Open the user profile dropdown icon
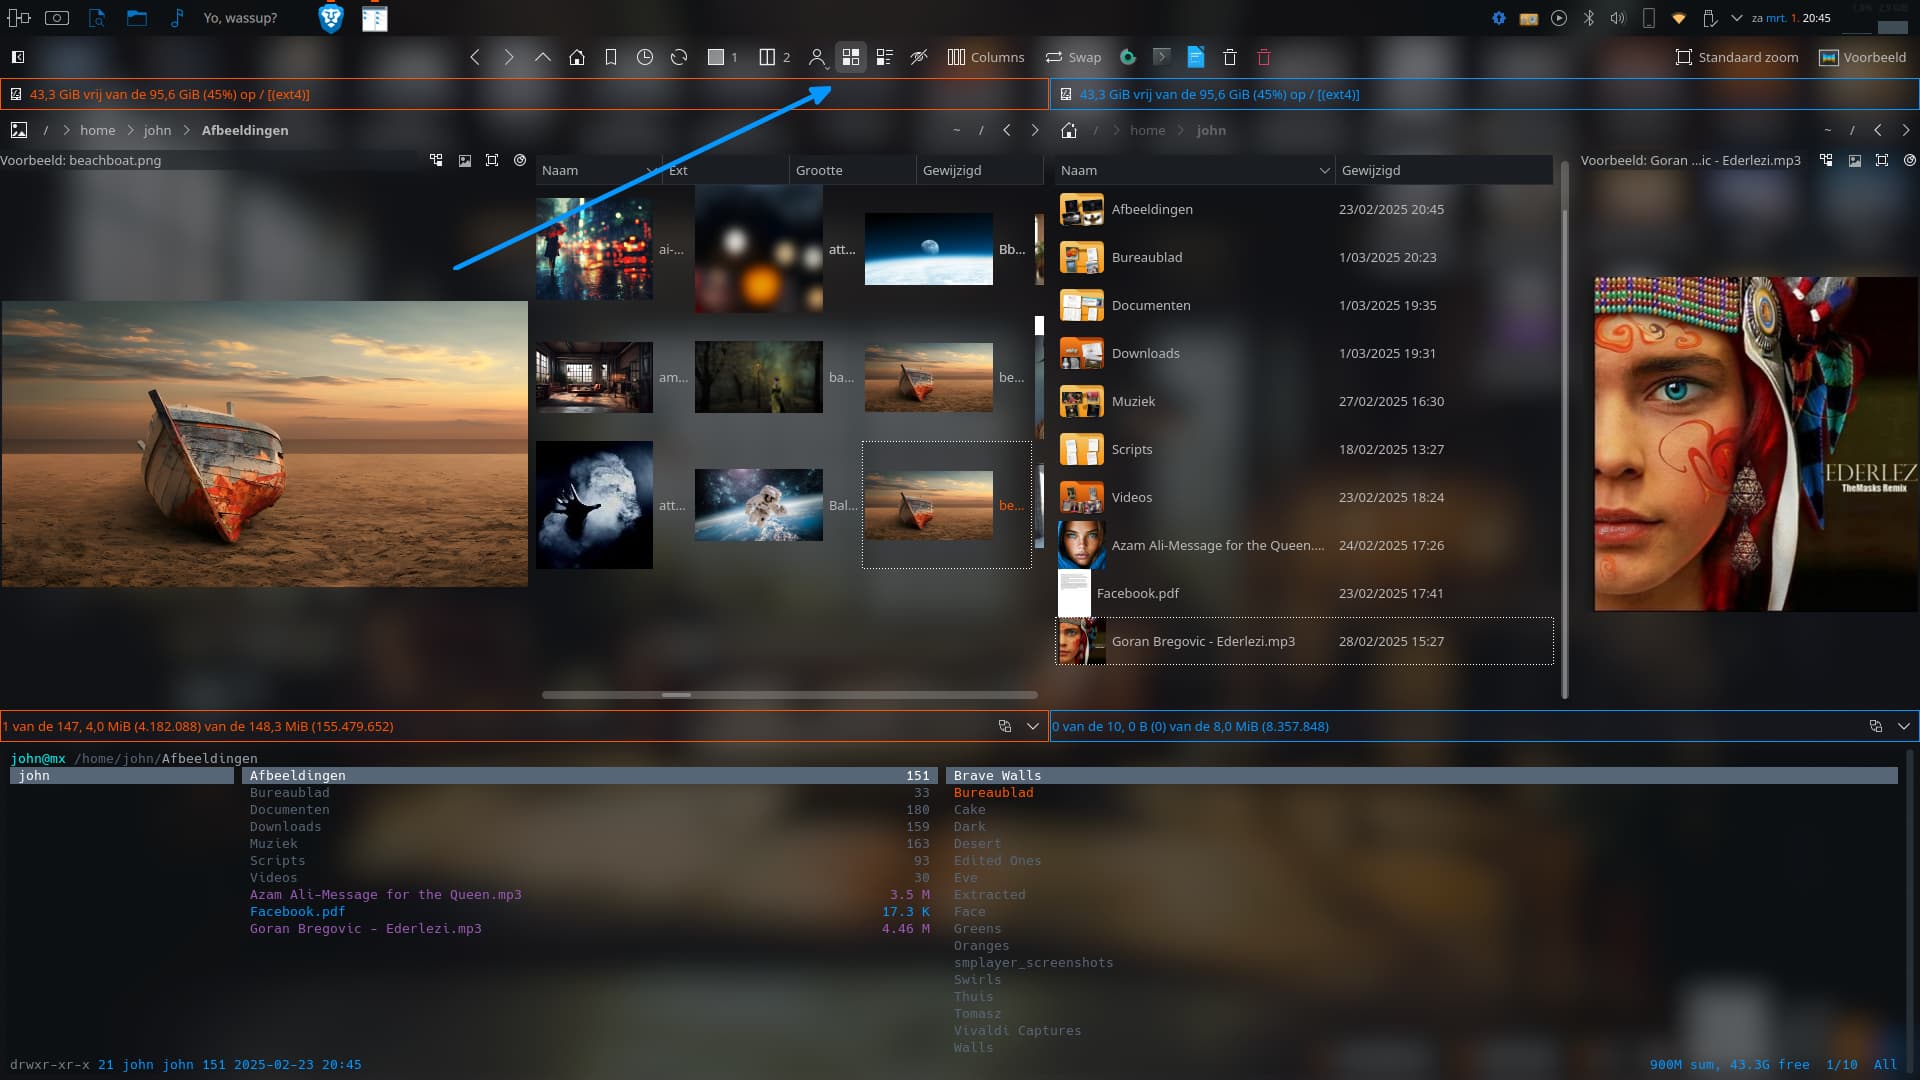Screen dimensions: 1920x1080 (x=817, y=58)
